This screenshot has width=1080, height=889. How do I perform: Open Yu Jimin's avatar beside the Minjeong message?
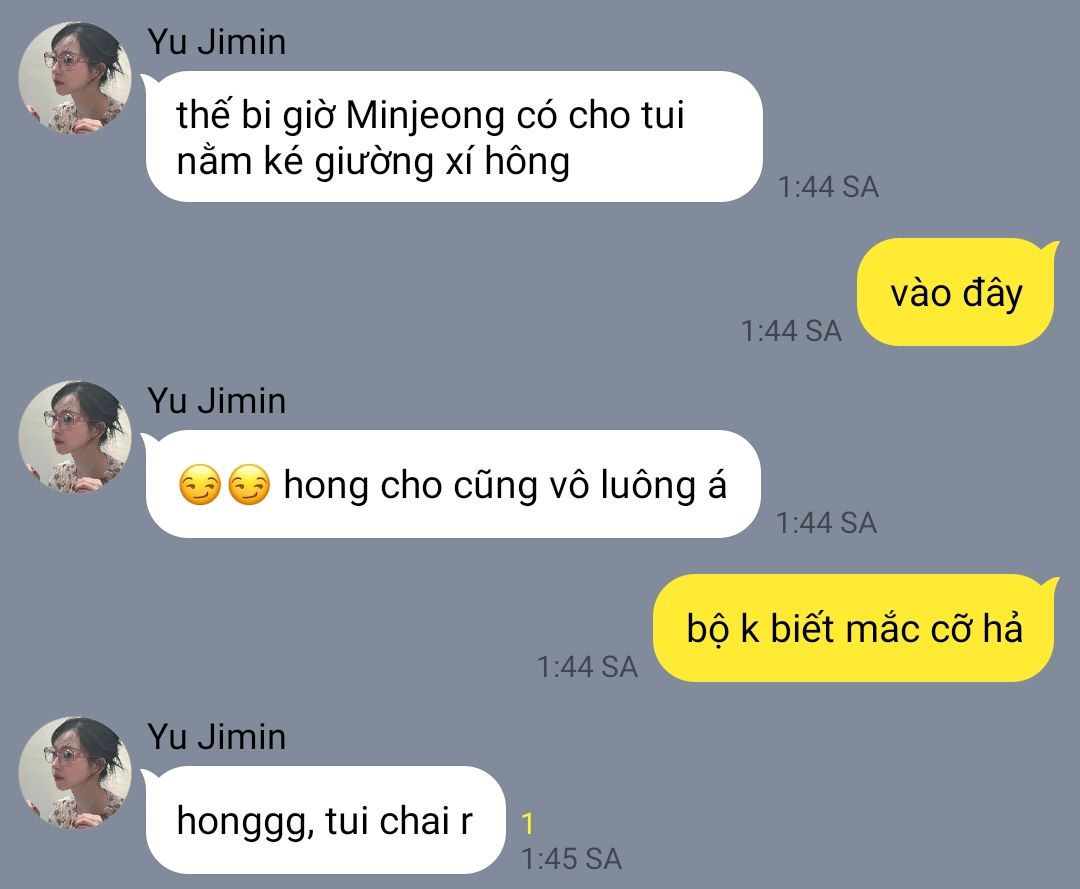[74, 77]
